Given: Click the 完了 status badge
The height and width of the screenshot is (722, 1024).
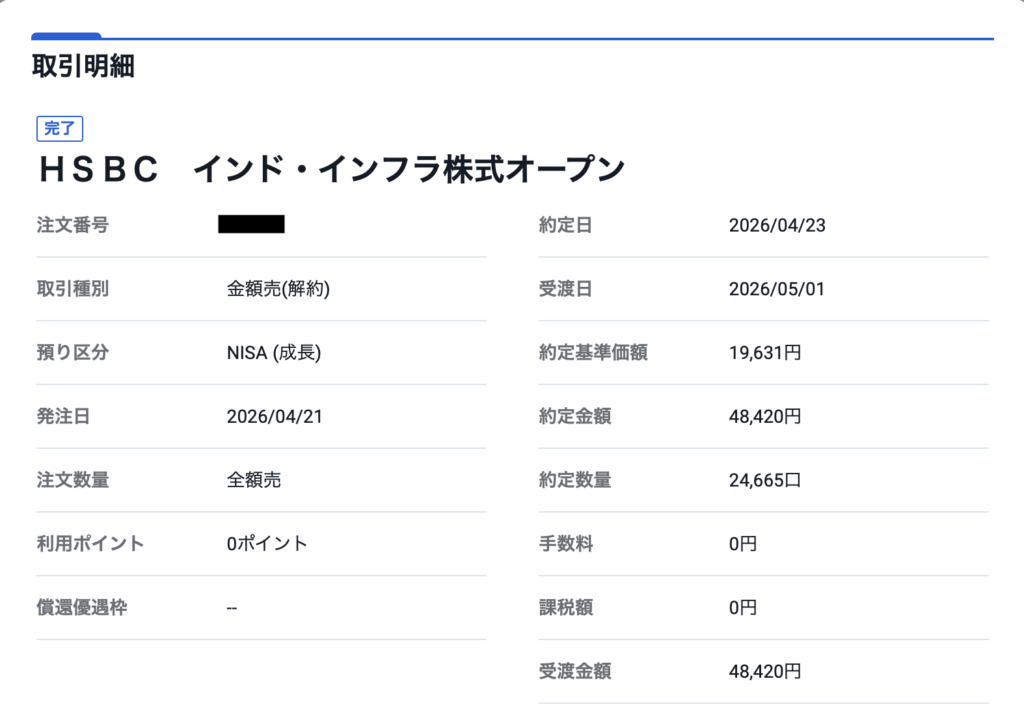Looking at the screenshot, I should point(60,128).
